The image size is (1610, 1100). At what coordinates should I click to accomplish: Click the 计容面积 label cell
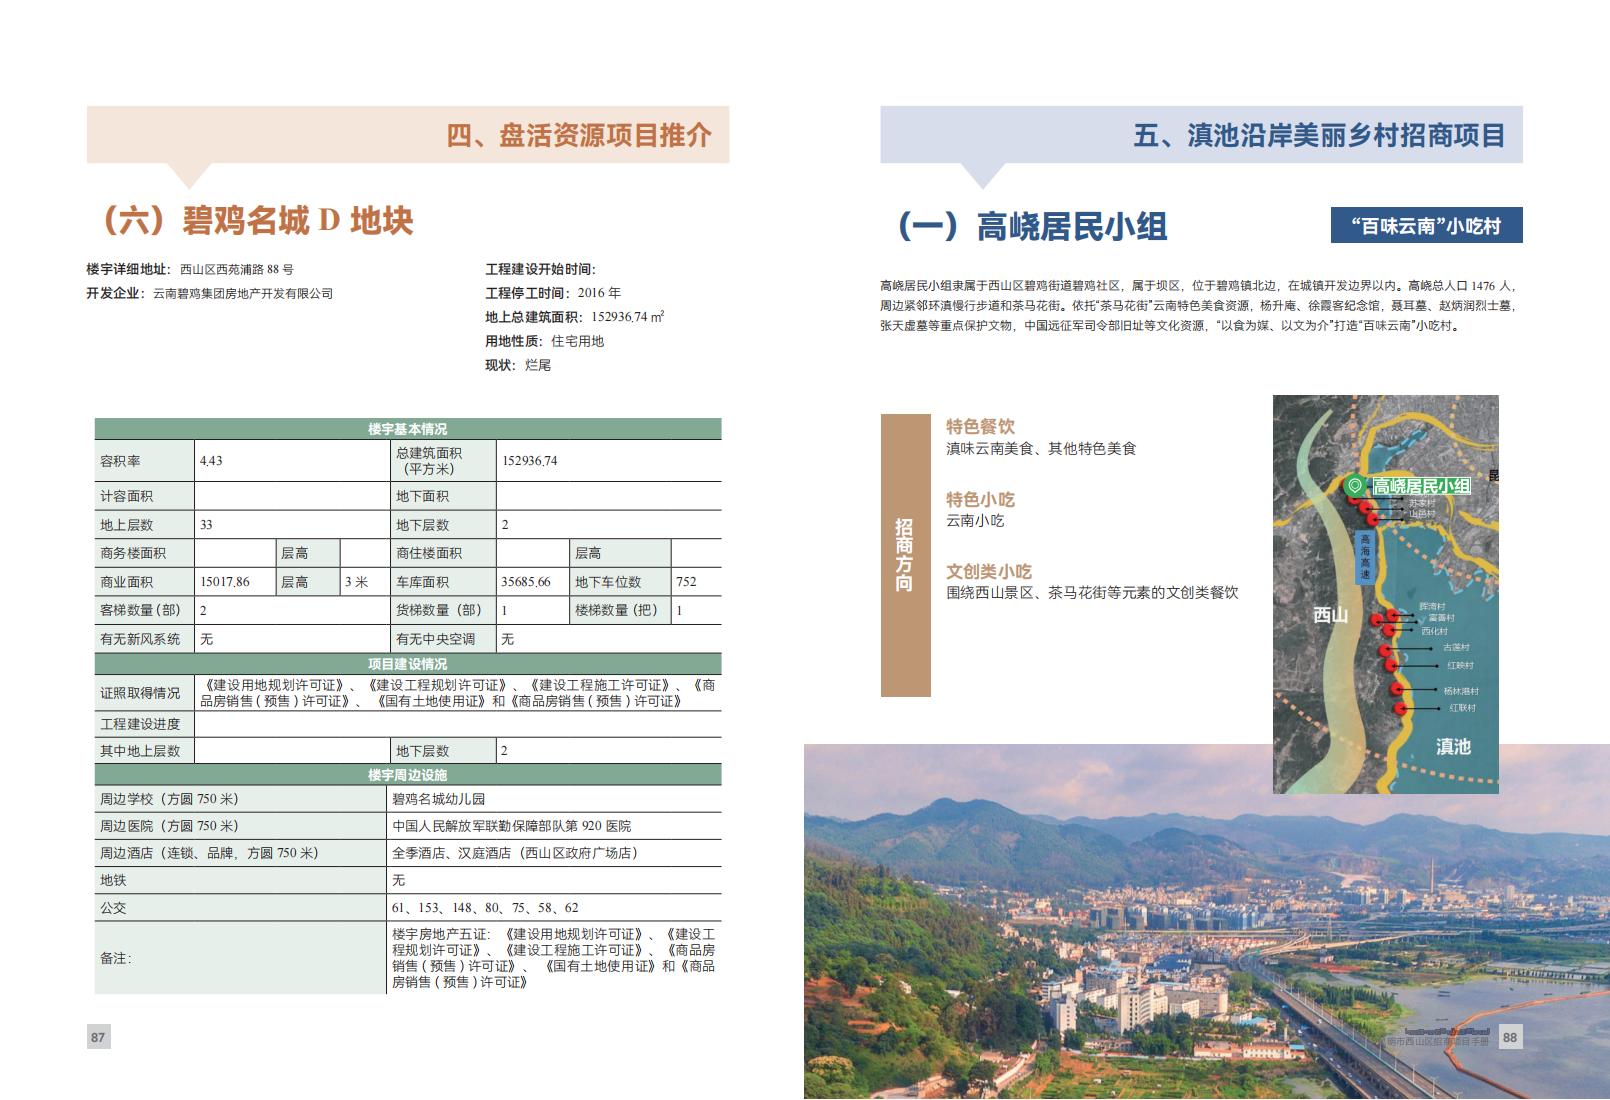point(145,496)
